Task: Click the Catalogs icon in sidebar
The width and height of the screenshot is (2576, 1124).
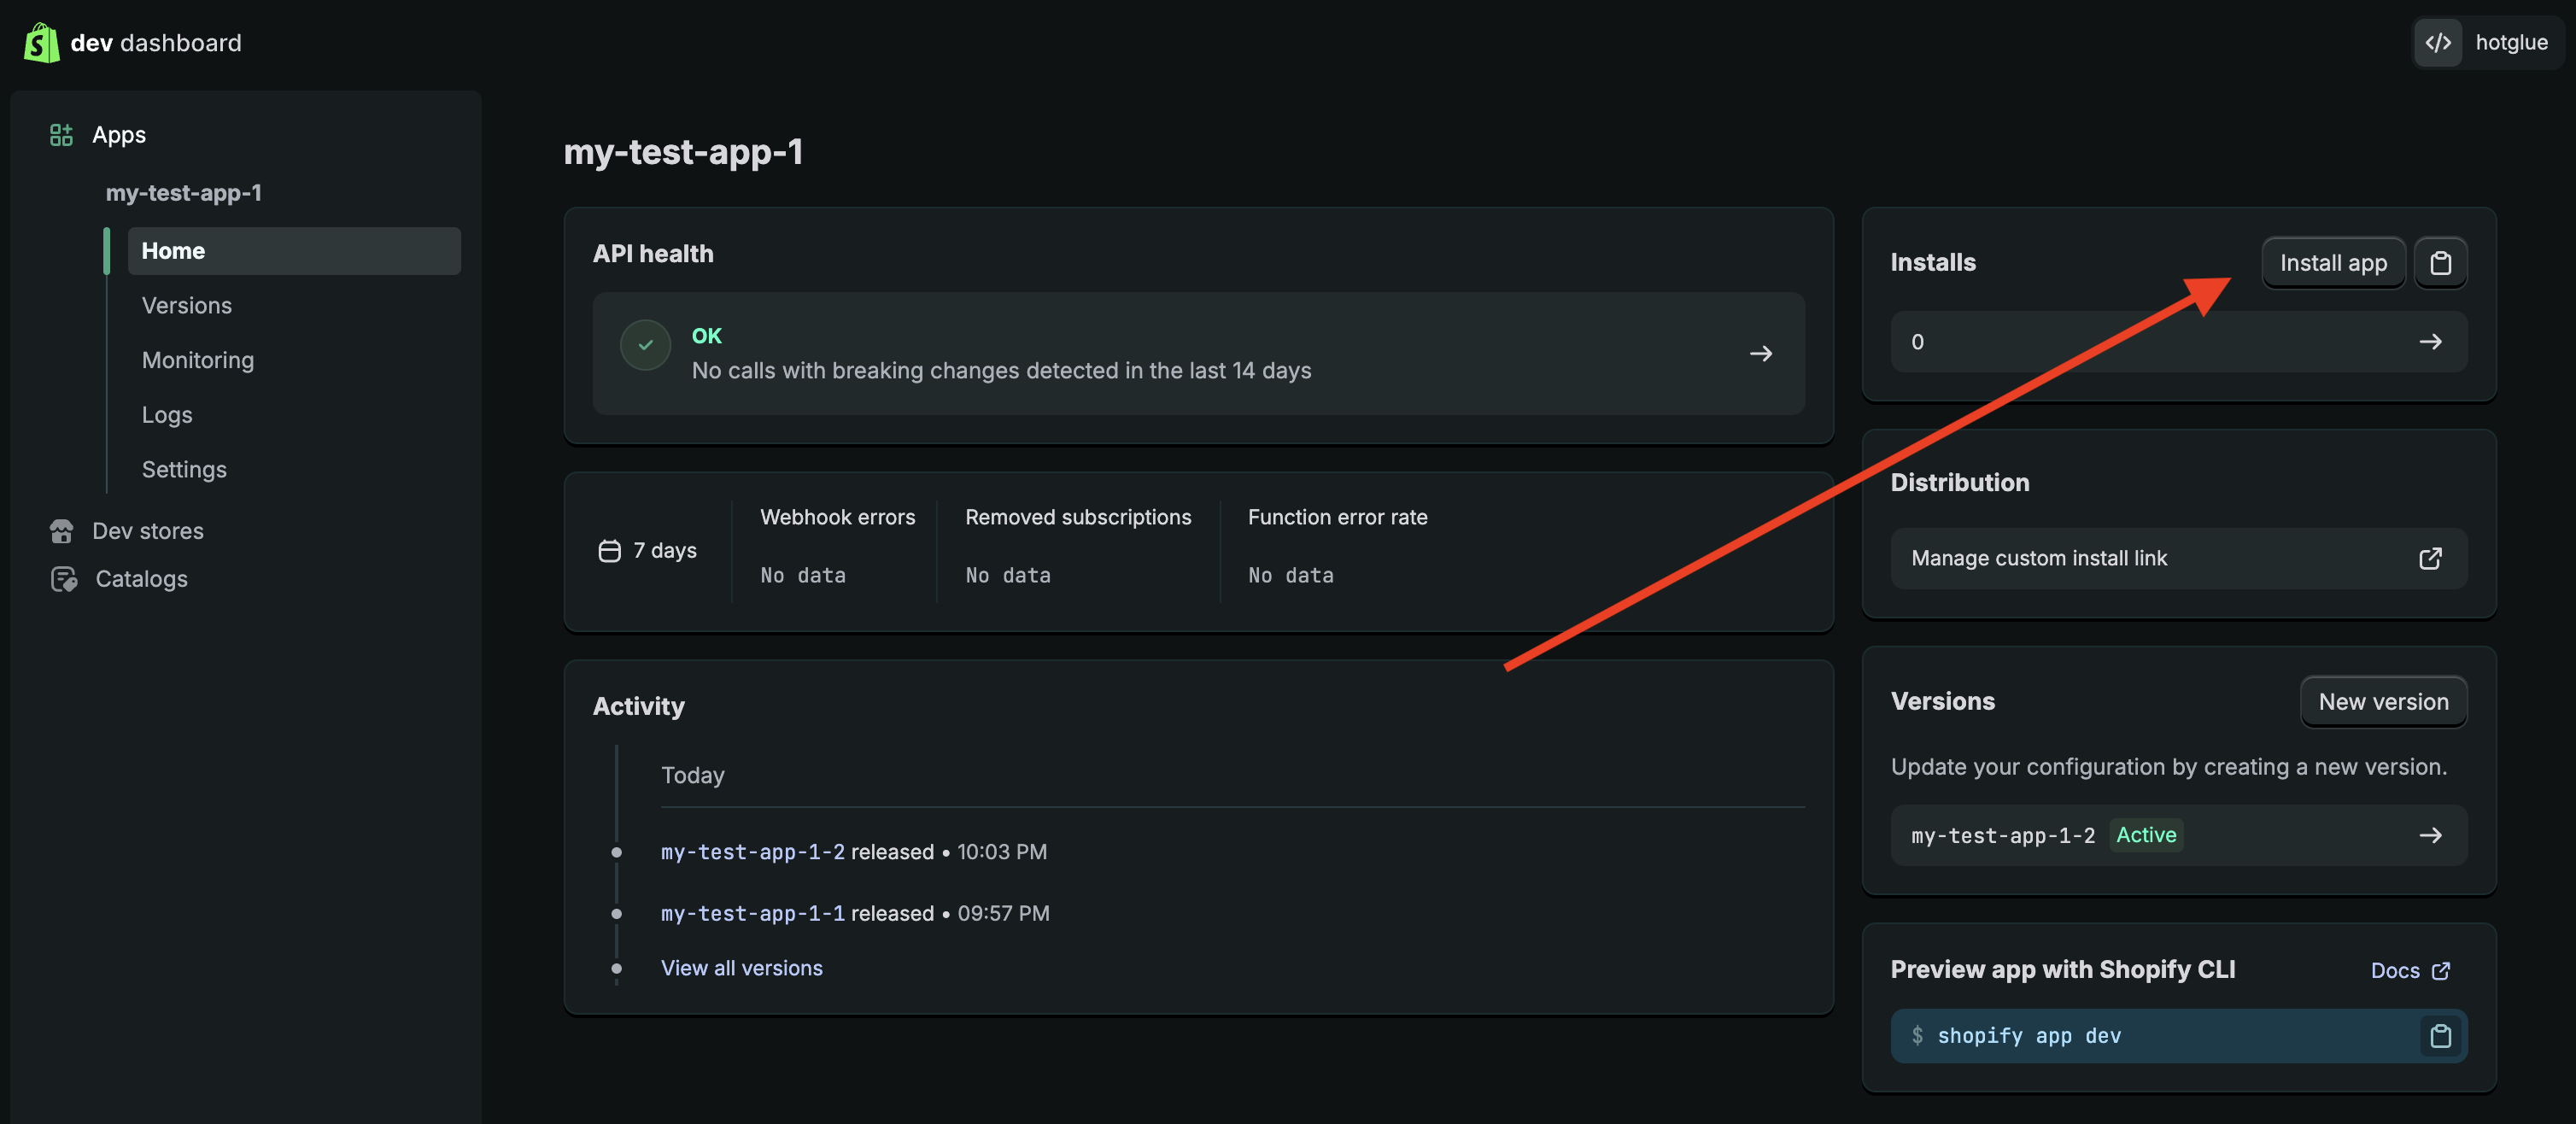Action: (x=64, y=579)
